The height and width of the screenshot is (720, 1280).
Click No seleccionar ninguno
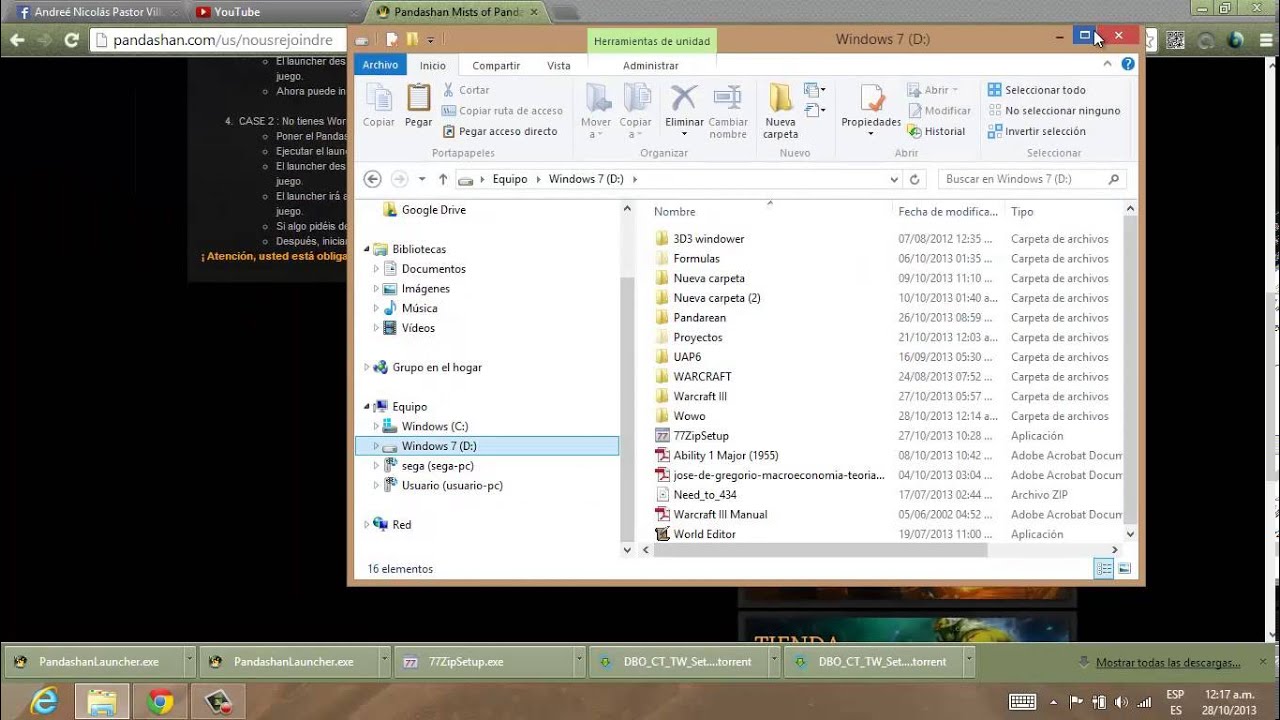click(1054, 111)
